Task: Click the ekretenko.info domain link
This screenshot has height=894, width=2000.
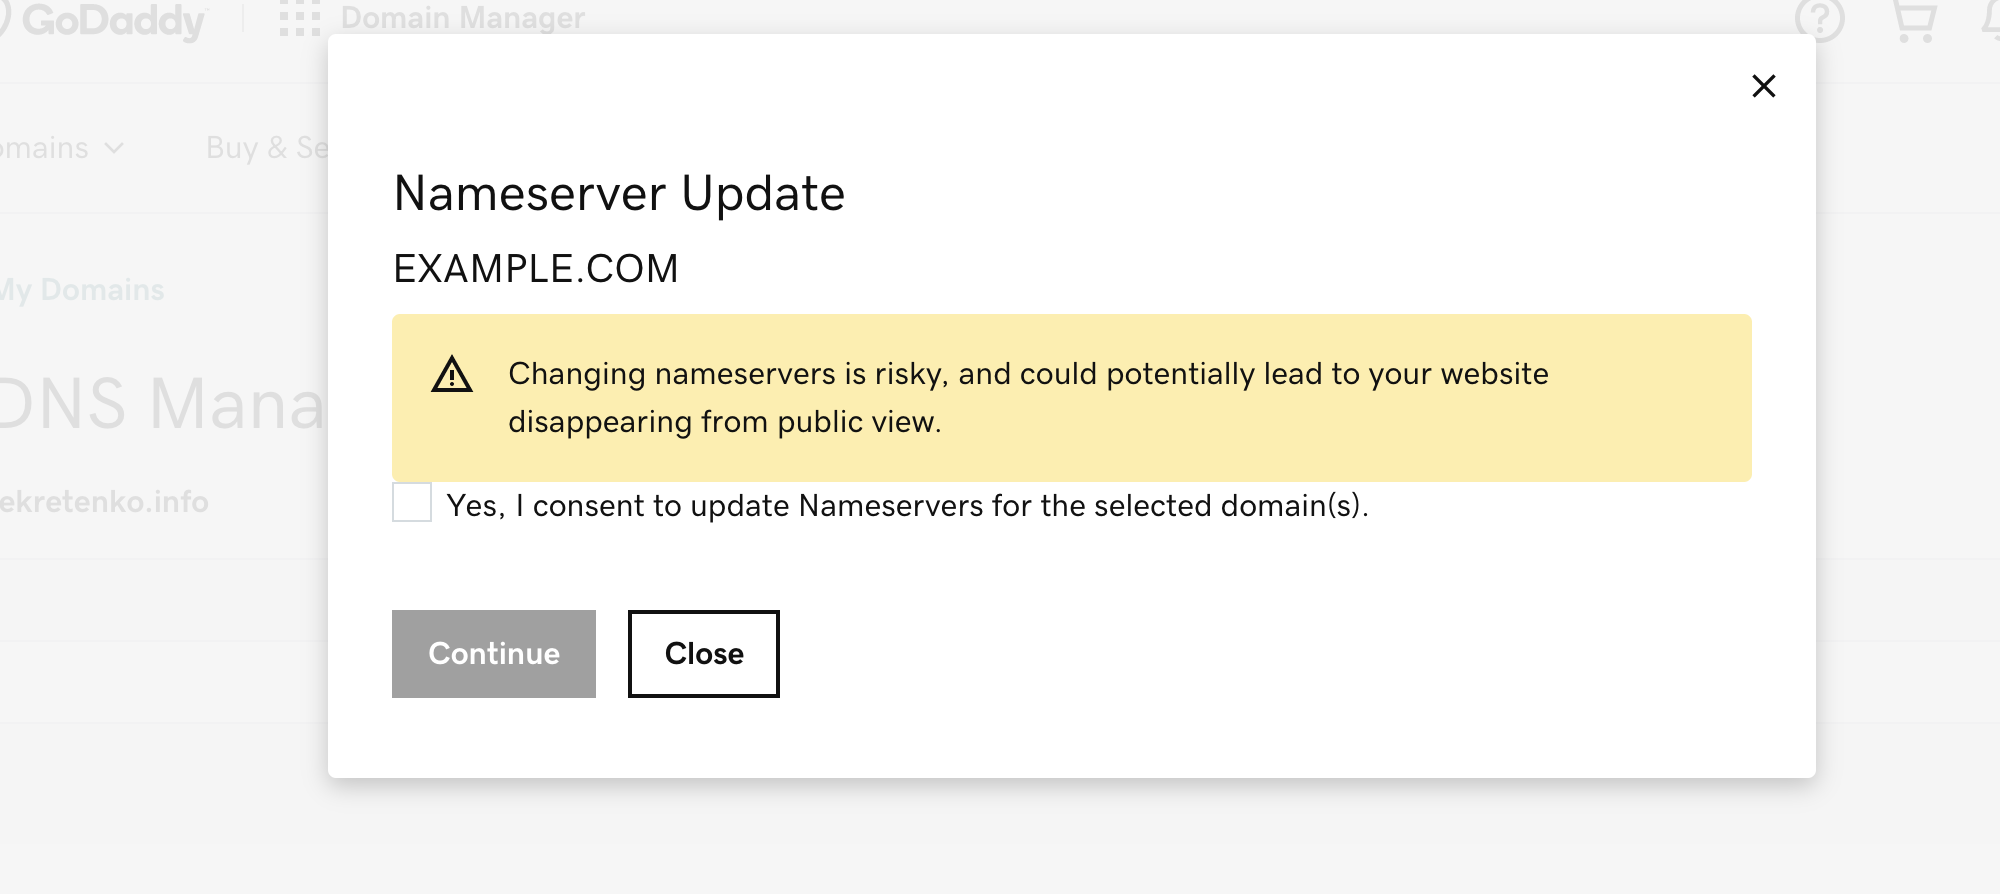Action: pos(104,503)
